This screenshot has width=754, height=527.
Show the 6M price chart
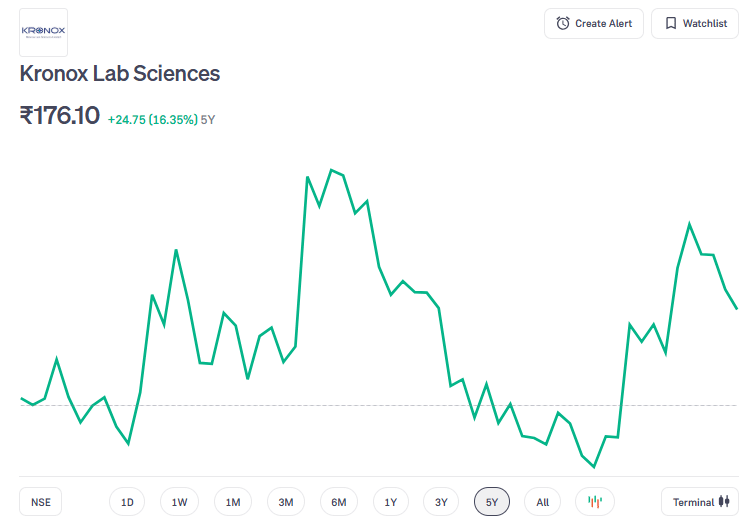point(339,502)
